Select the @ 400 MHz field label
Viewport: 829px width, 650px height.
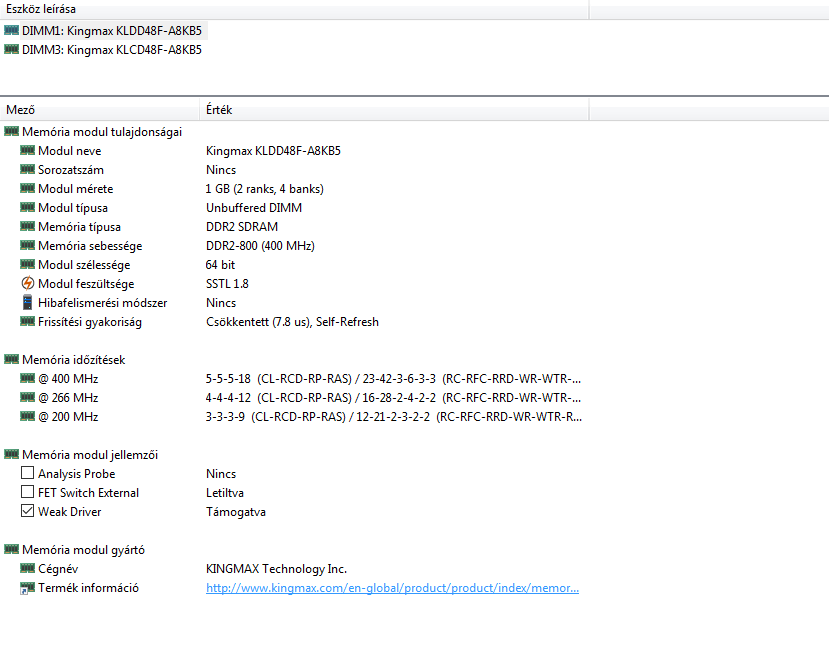[x=68, y=379]
